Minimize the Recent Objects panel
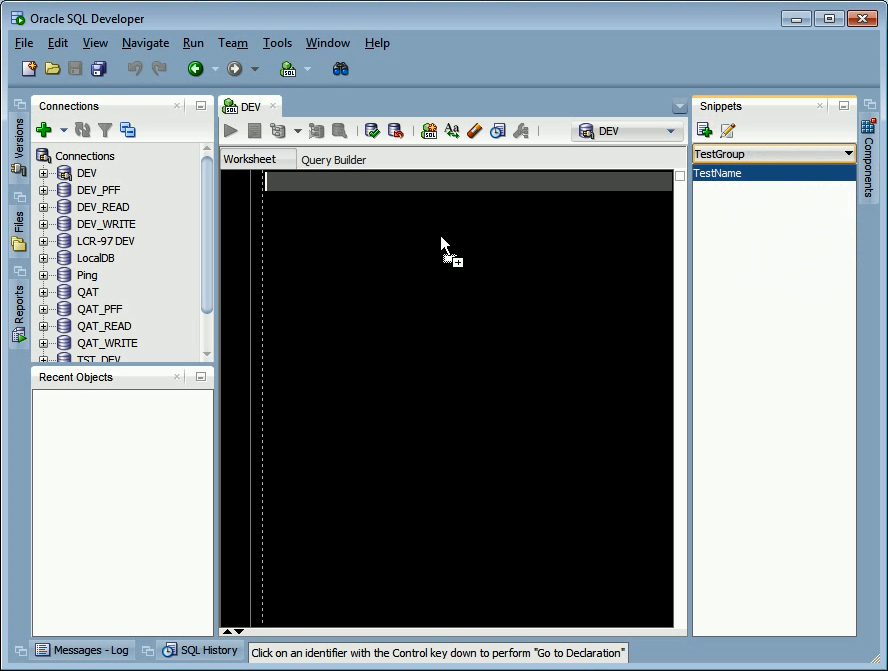888x671 pixels. (x=200, y=377)
